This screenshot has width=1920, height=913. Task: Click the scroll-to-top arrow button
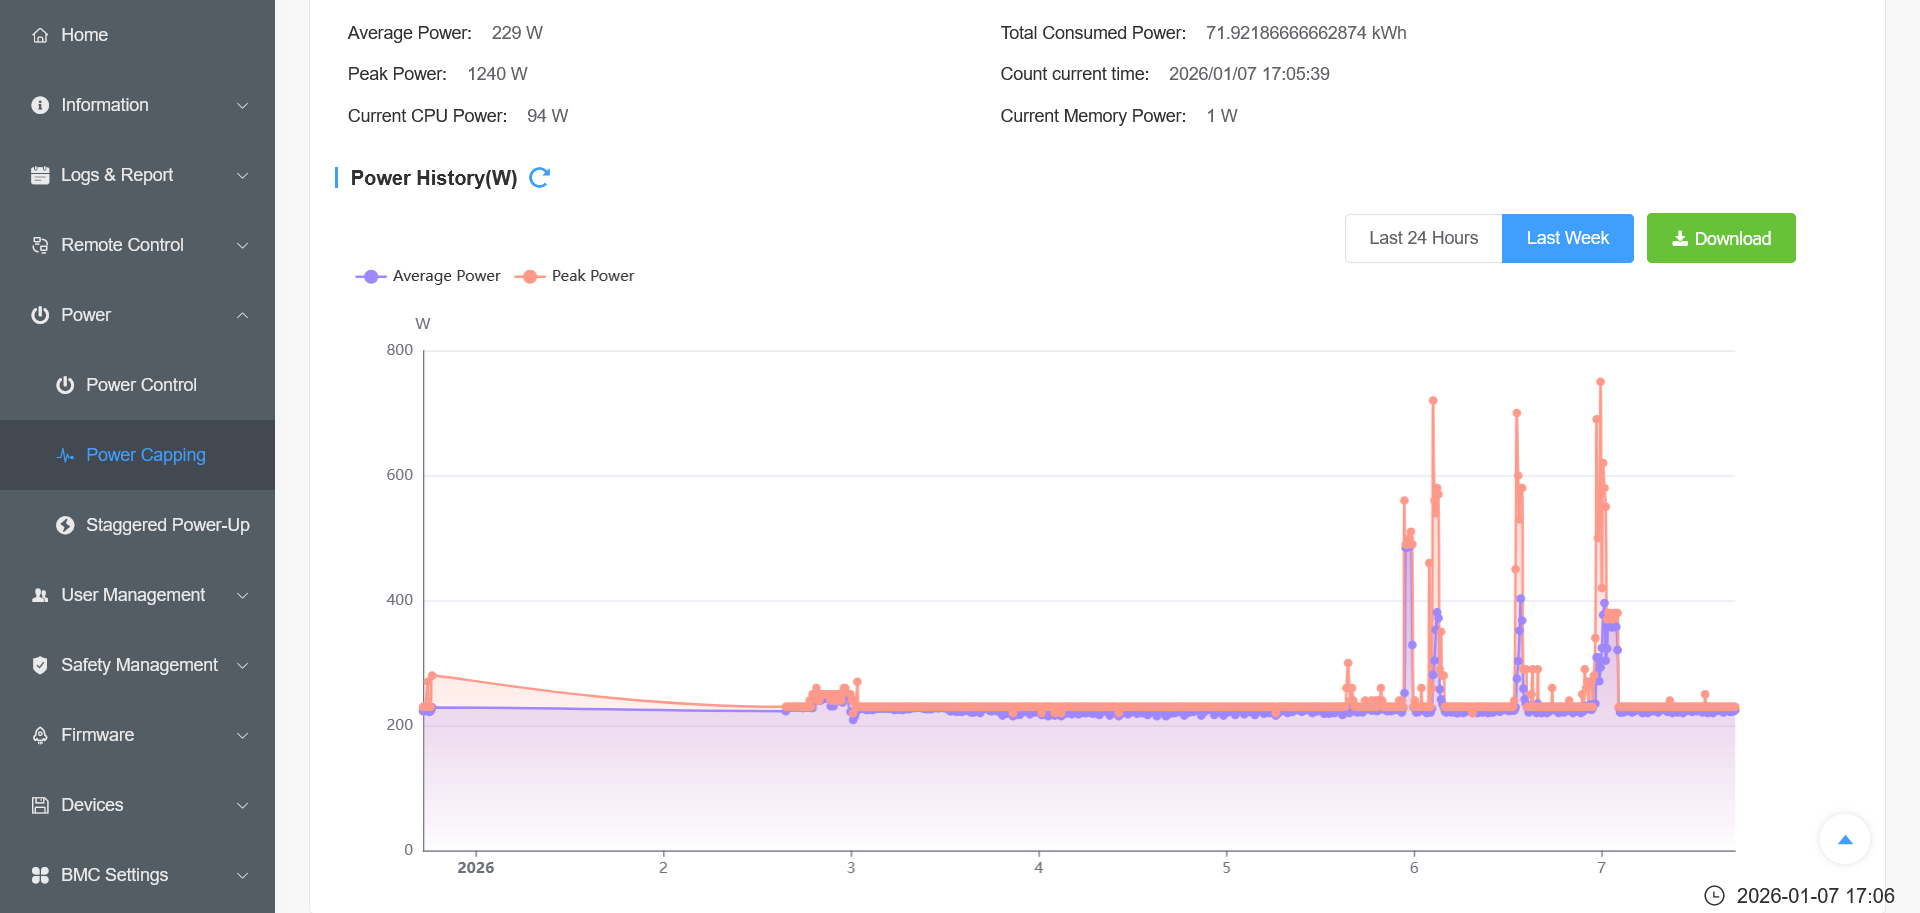[1845, 840]
